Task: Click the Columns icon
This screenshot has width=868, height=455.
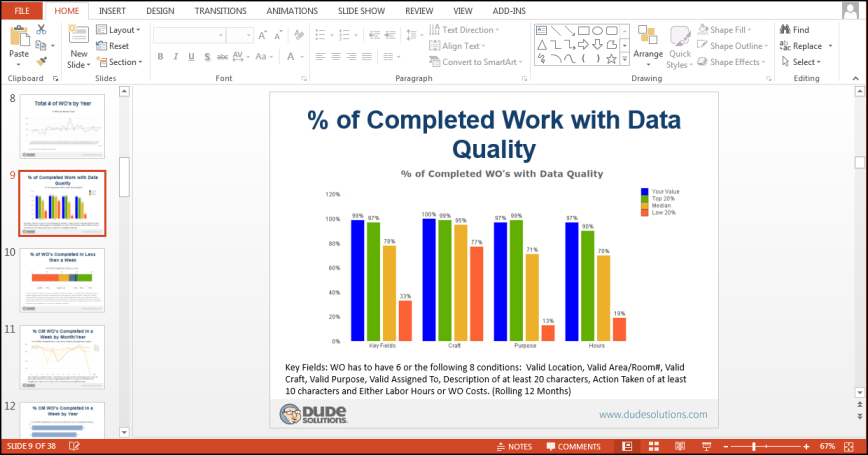Action: tap(390, 56)
